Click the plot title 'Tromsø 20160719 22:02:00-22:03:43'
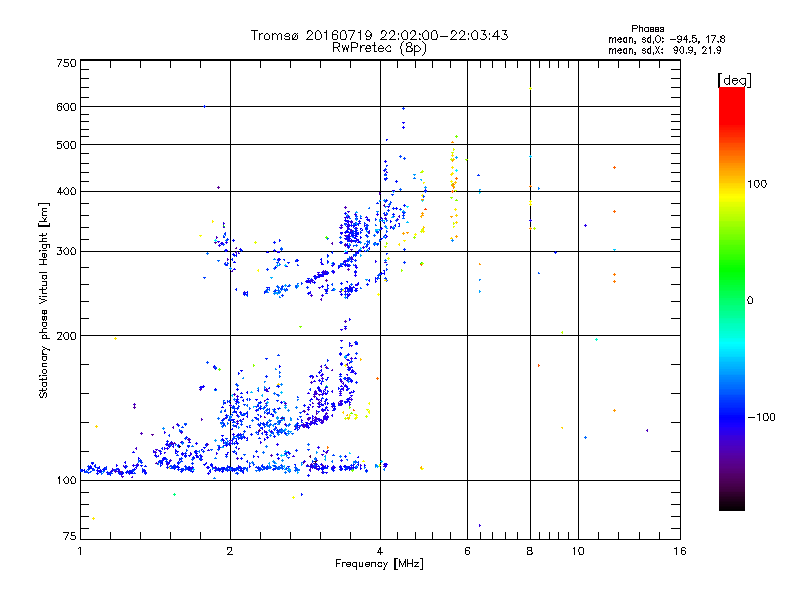The image size is (800, 600). (379, 35)
